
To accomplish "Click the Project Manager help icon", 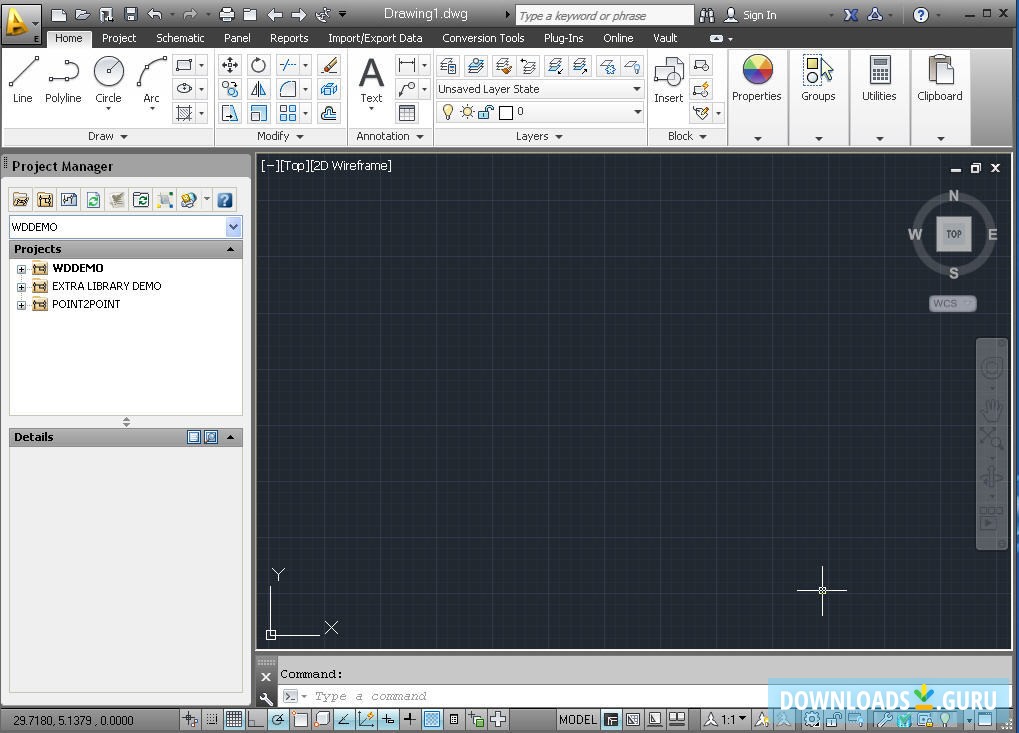I will tap(225, 199).
